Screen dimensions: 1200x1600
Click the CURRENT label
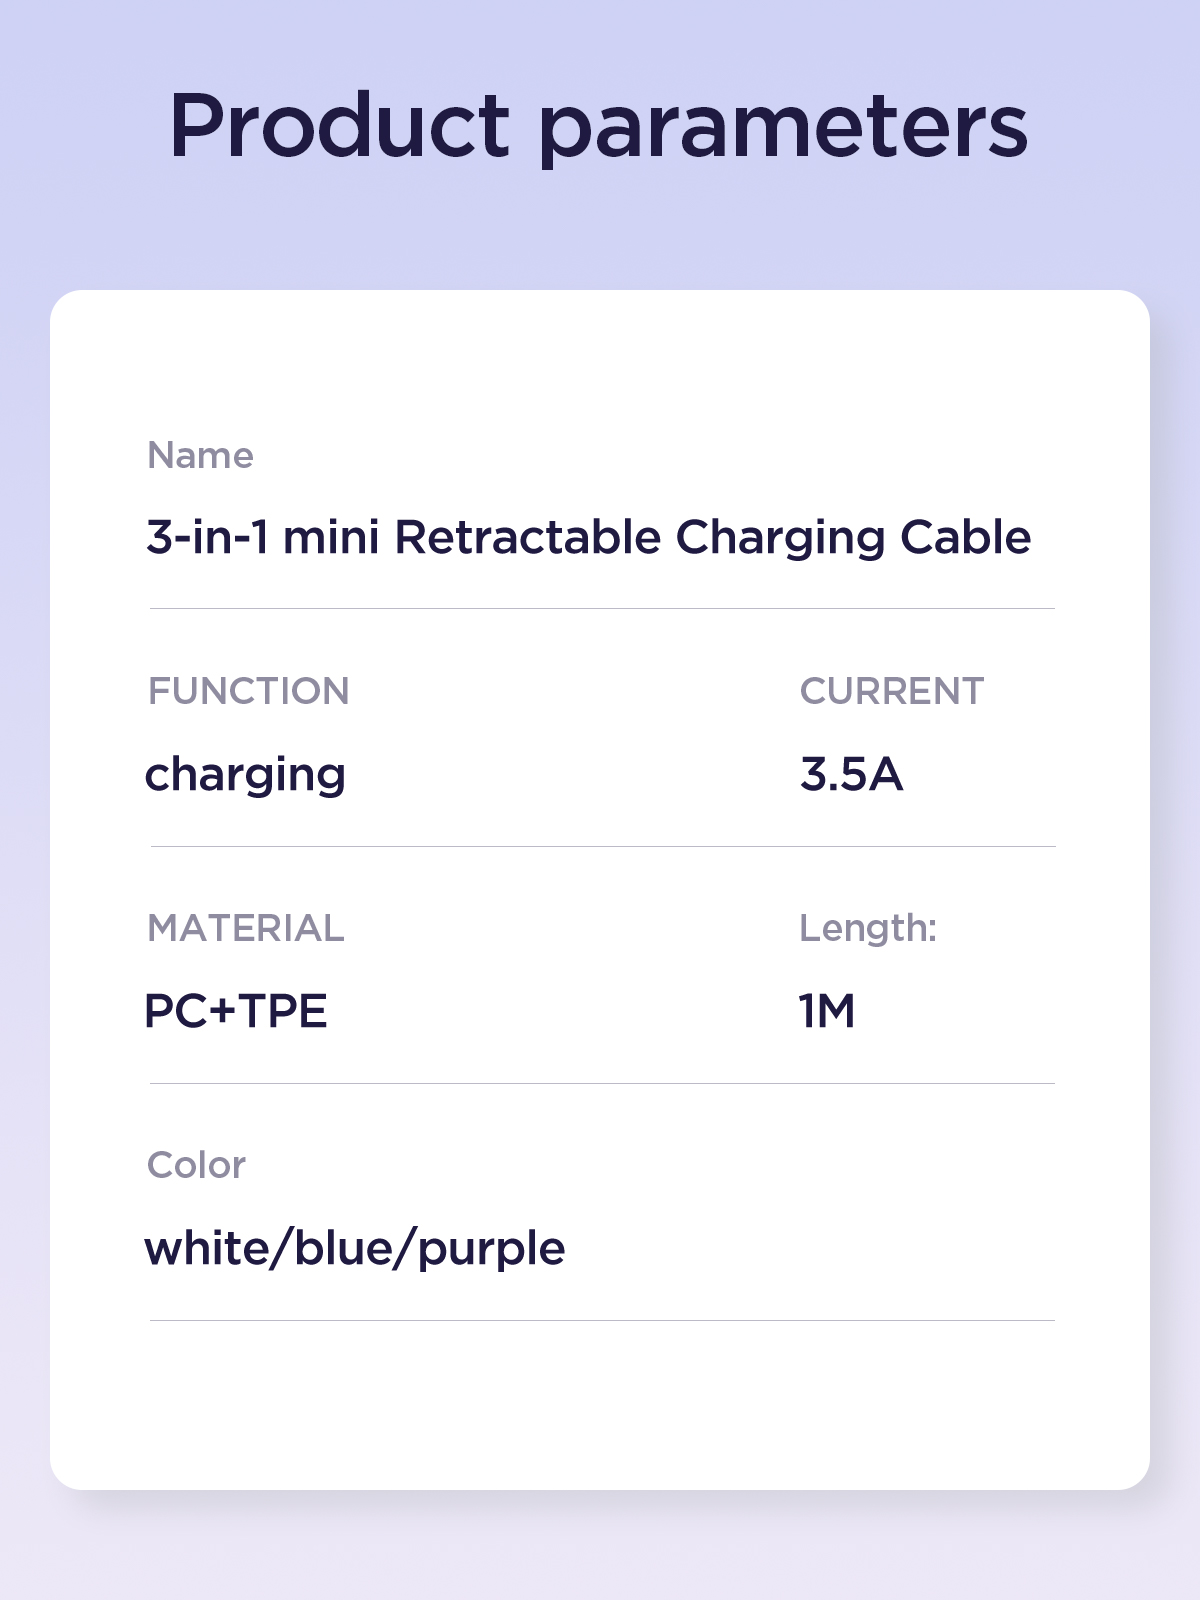[891, 691]
